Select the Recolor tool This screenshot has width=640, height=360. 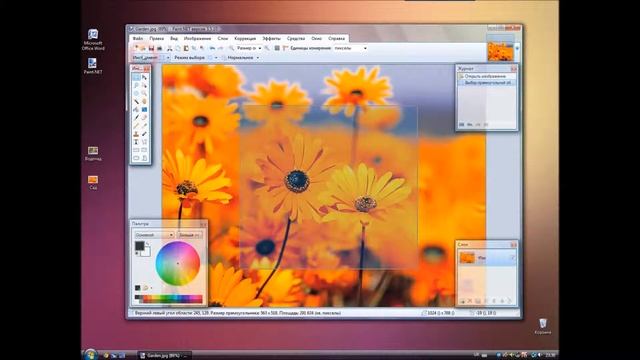[144, 134]
